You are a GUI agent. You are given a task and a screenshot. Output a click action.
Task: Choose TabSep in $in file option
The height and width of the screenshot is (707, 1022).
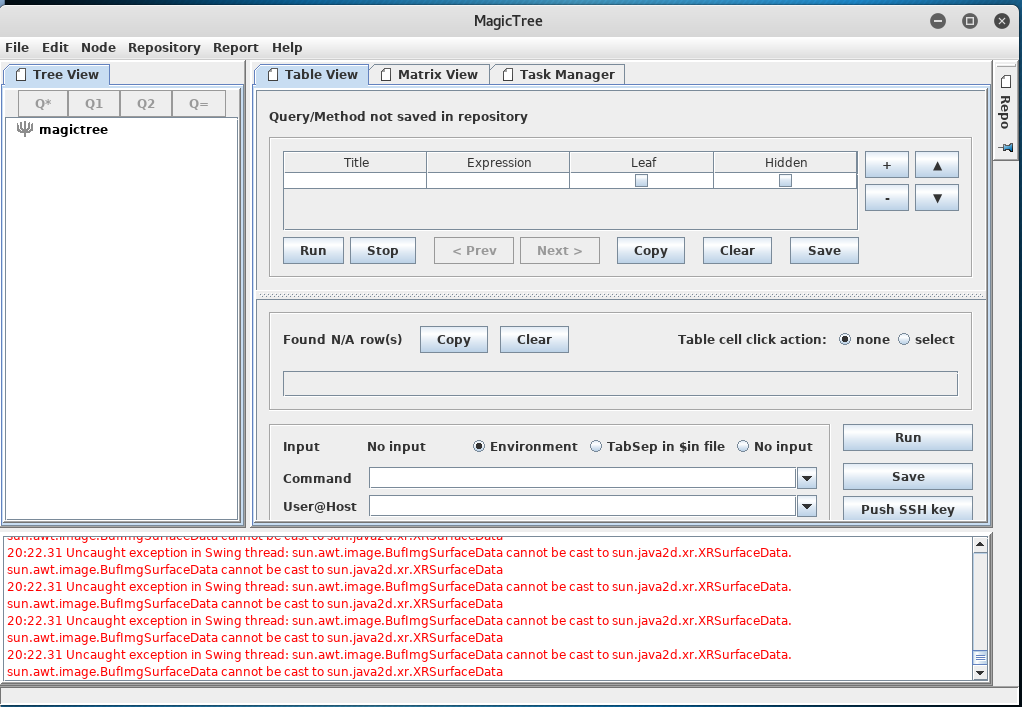click(596, 446)
